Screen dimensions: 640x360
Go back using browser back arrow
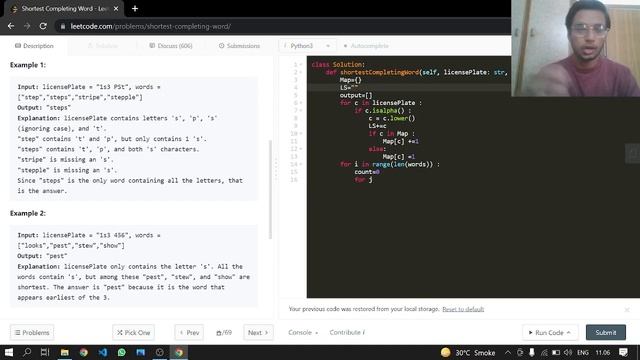pyautogui.click(x=11, y=26)
